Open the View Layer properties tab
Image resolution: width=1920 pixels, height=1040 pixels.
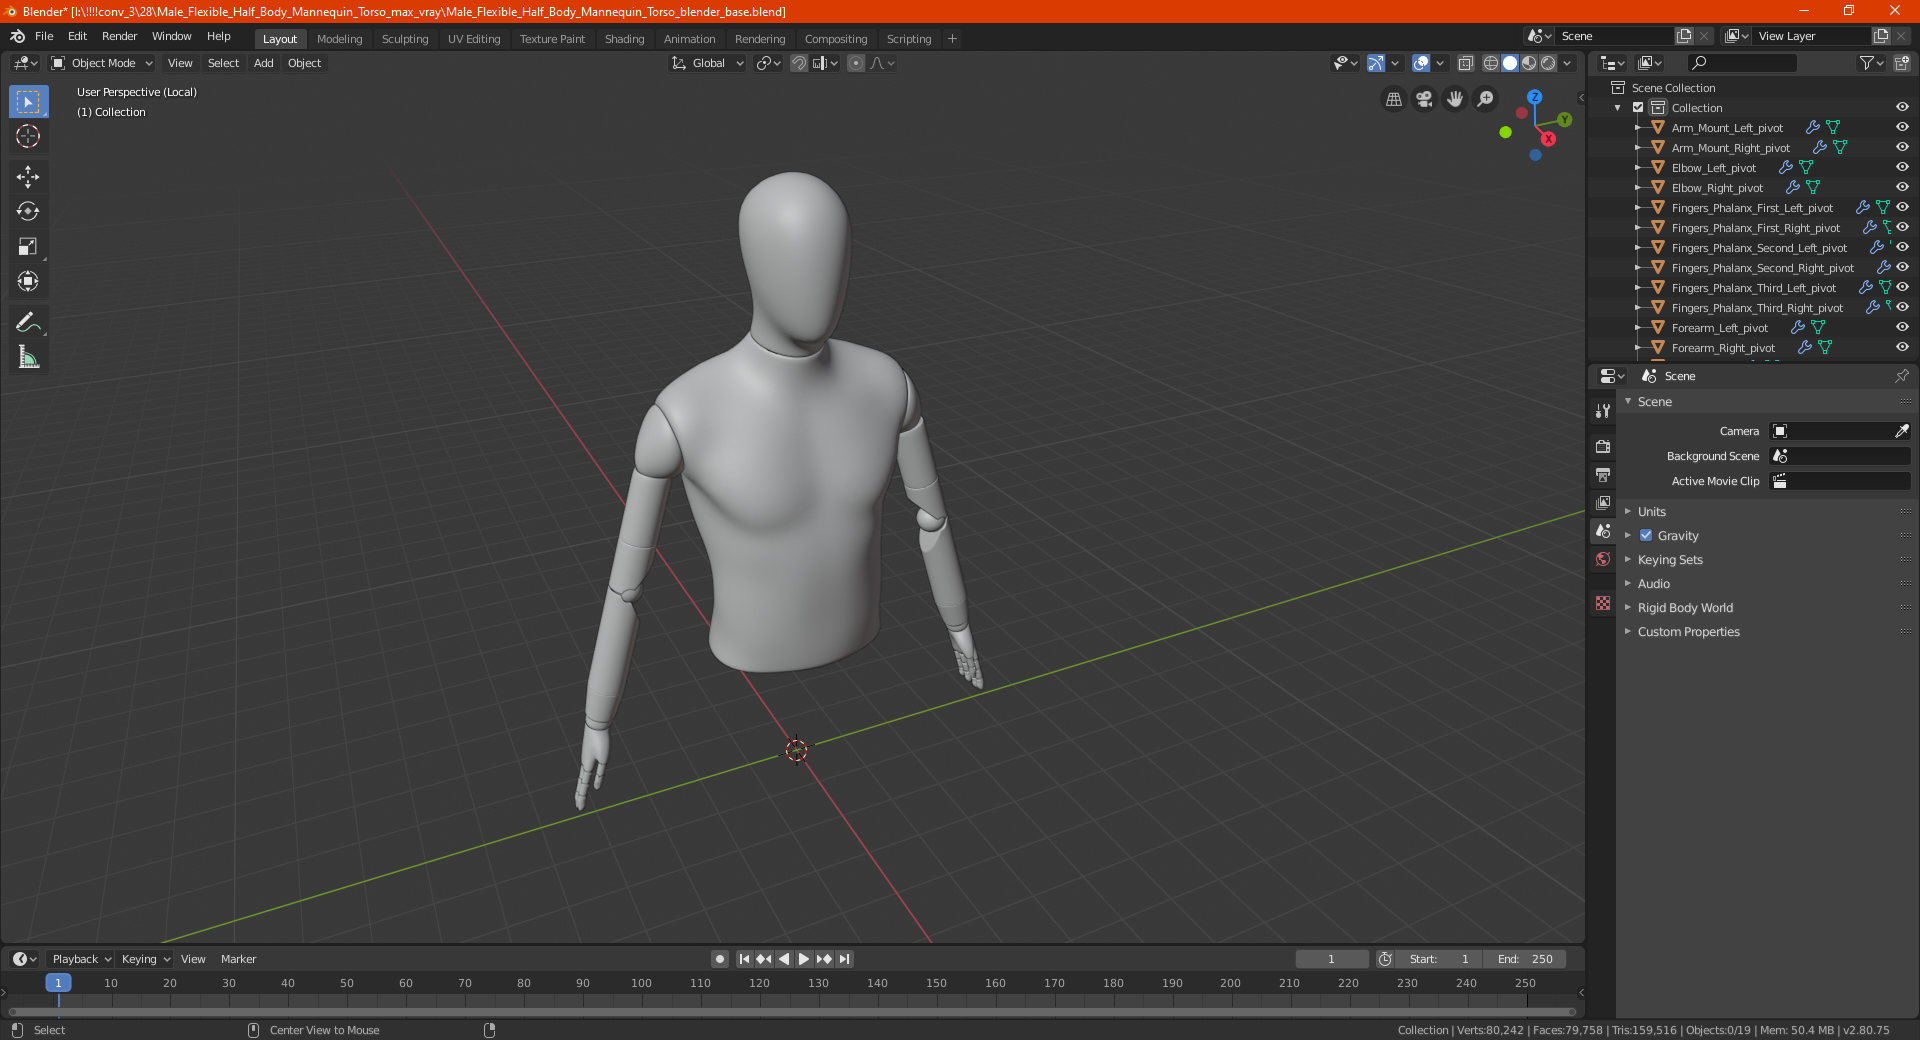click(1603, 502)
